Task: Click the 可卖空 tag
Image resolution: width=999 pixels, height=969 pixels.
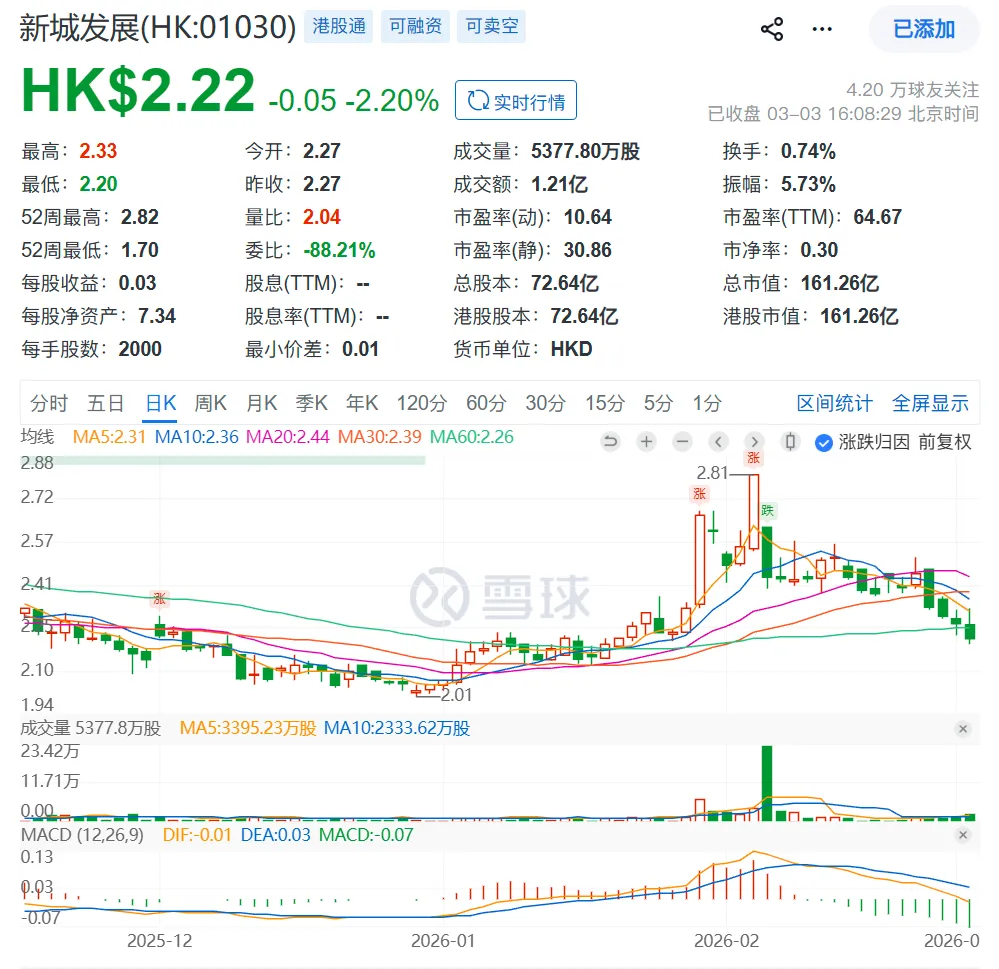Action: click(492, 26)
